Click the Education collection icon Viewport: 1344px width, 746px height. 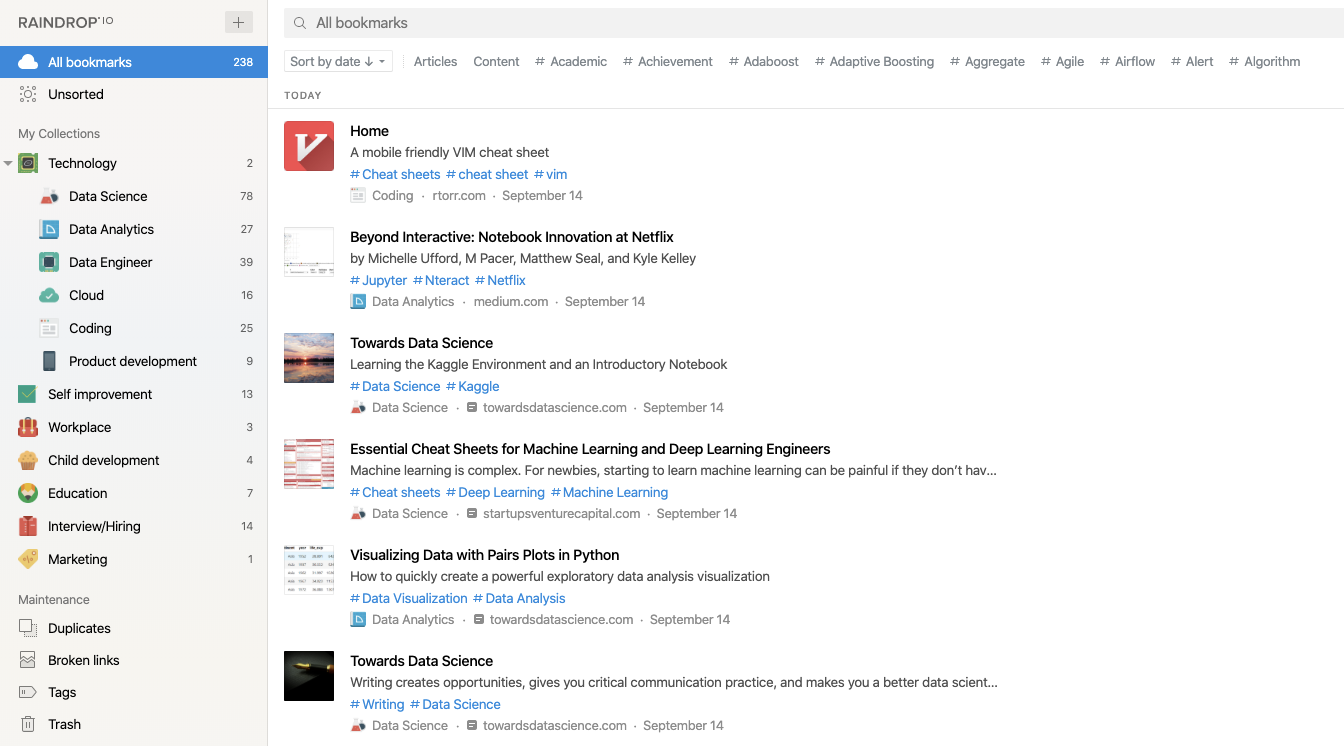tap(28, 493)
